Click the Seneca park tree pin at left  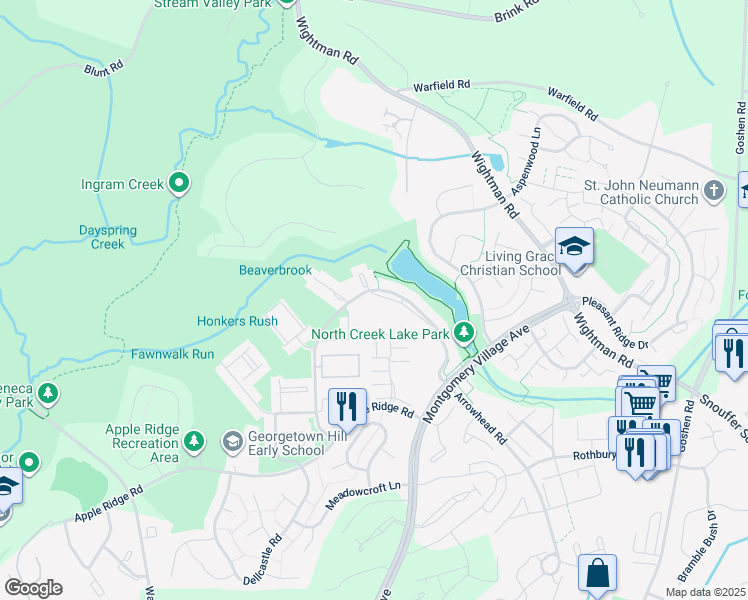coord(47,394)
